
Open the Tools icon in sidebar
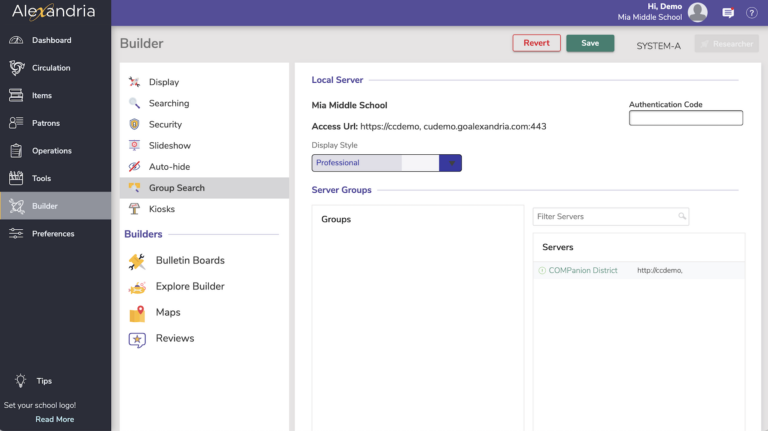(x=16, y=178)
